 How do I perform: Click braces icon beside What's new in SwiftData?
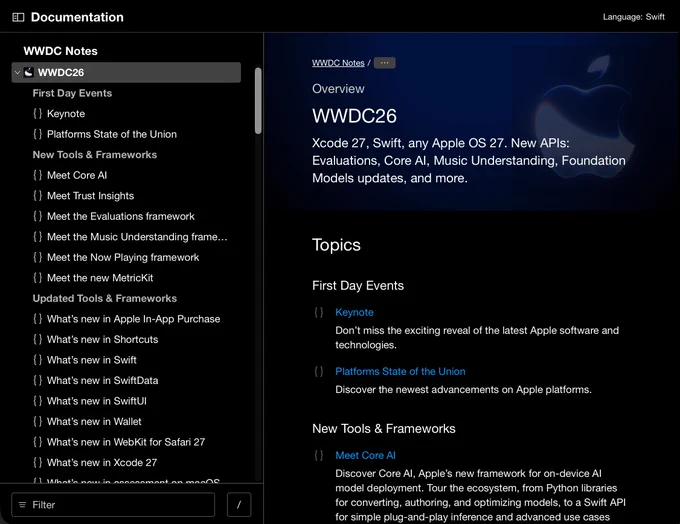tap(38, 380)
